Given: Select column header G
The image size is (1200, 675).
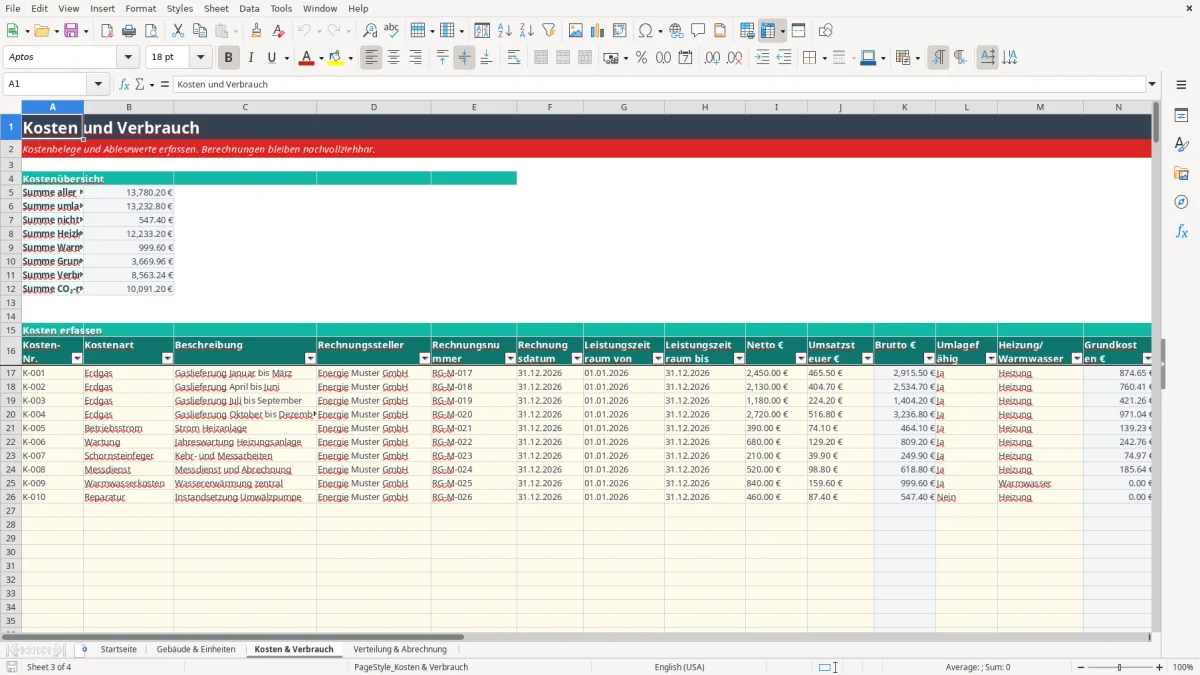Looking at the screenshot, I should 624,107.
